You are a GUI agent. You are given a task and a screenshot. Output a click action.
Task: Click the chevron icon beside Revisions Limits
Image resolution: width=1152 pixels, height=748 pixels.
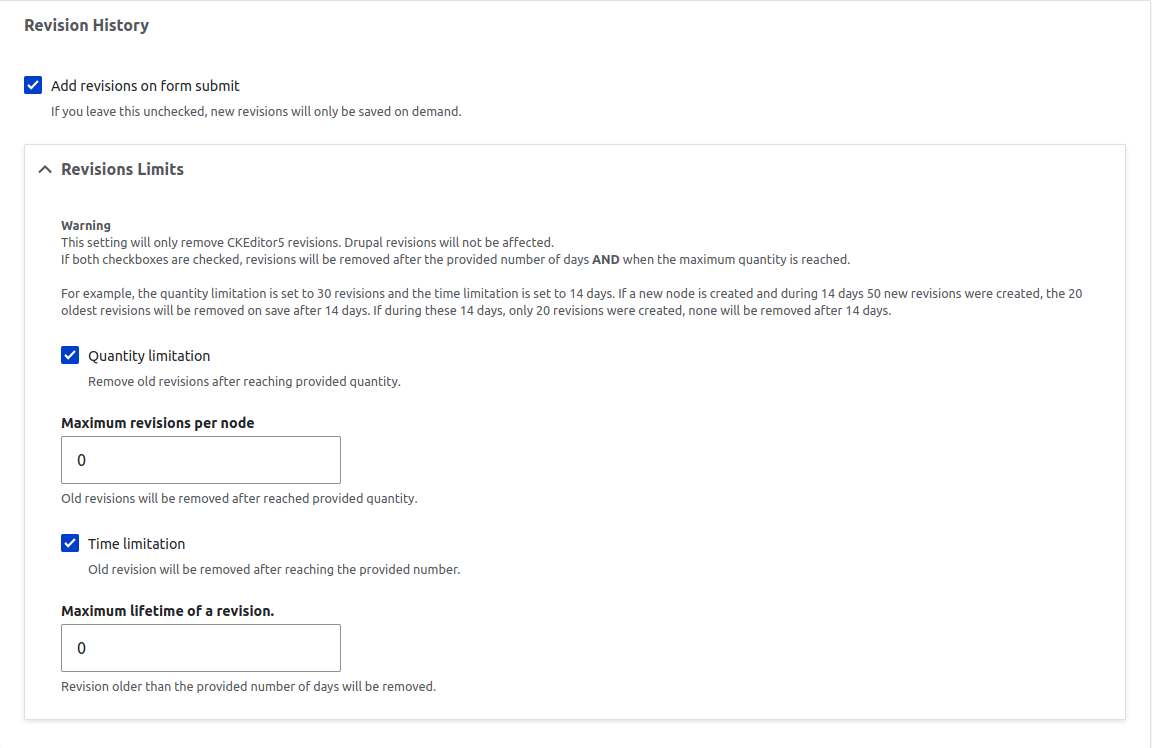click(44, 169)
